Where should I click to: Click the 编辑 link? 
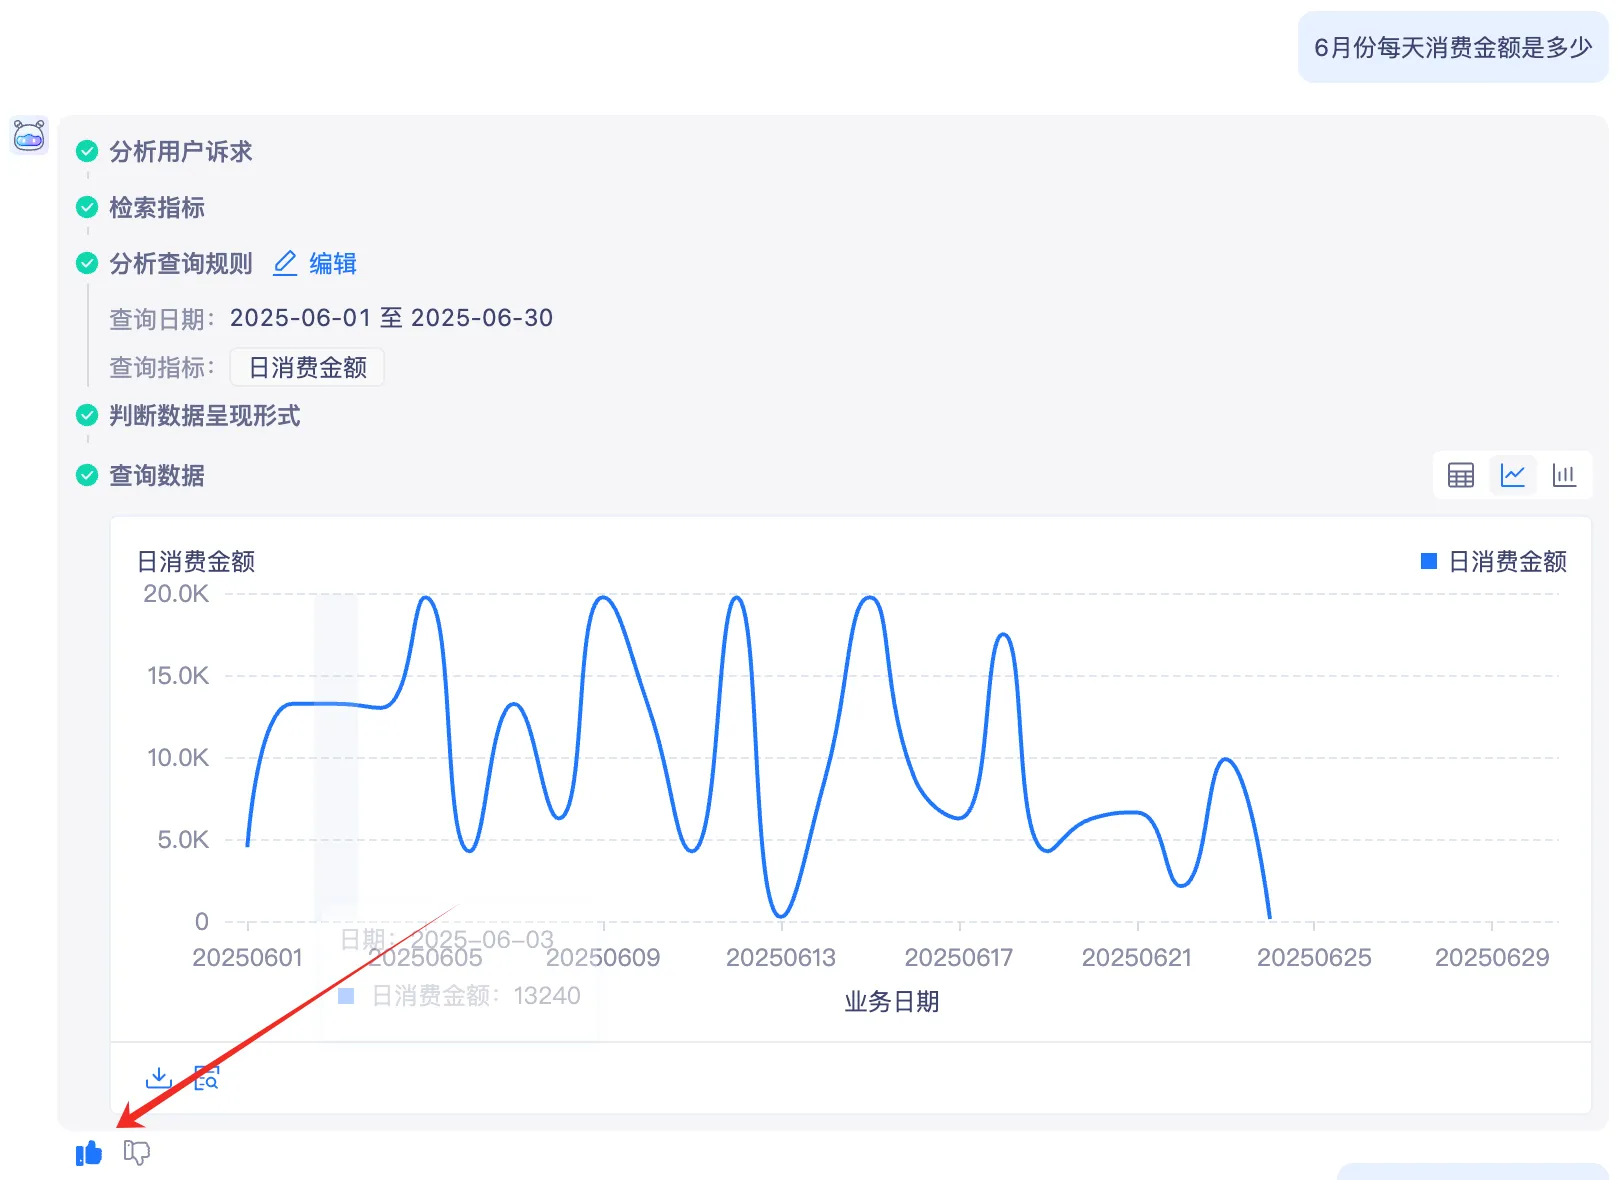click(x=333, y=263)
